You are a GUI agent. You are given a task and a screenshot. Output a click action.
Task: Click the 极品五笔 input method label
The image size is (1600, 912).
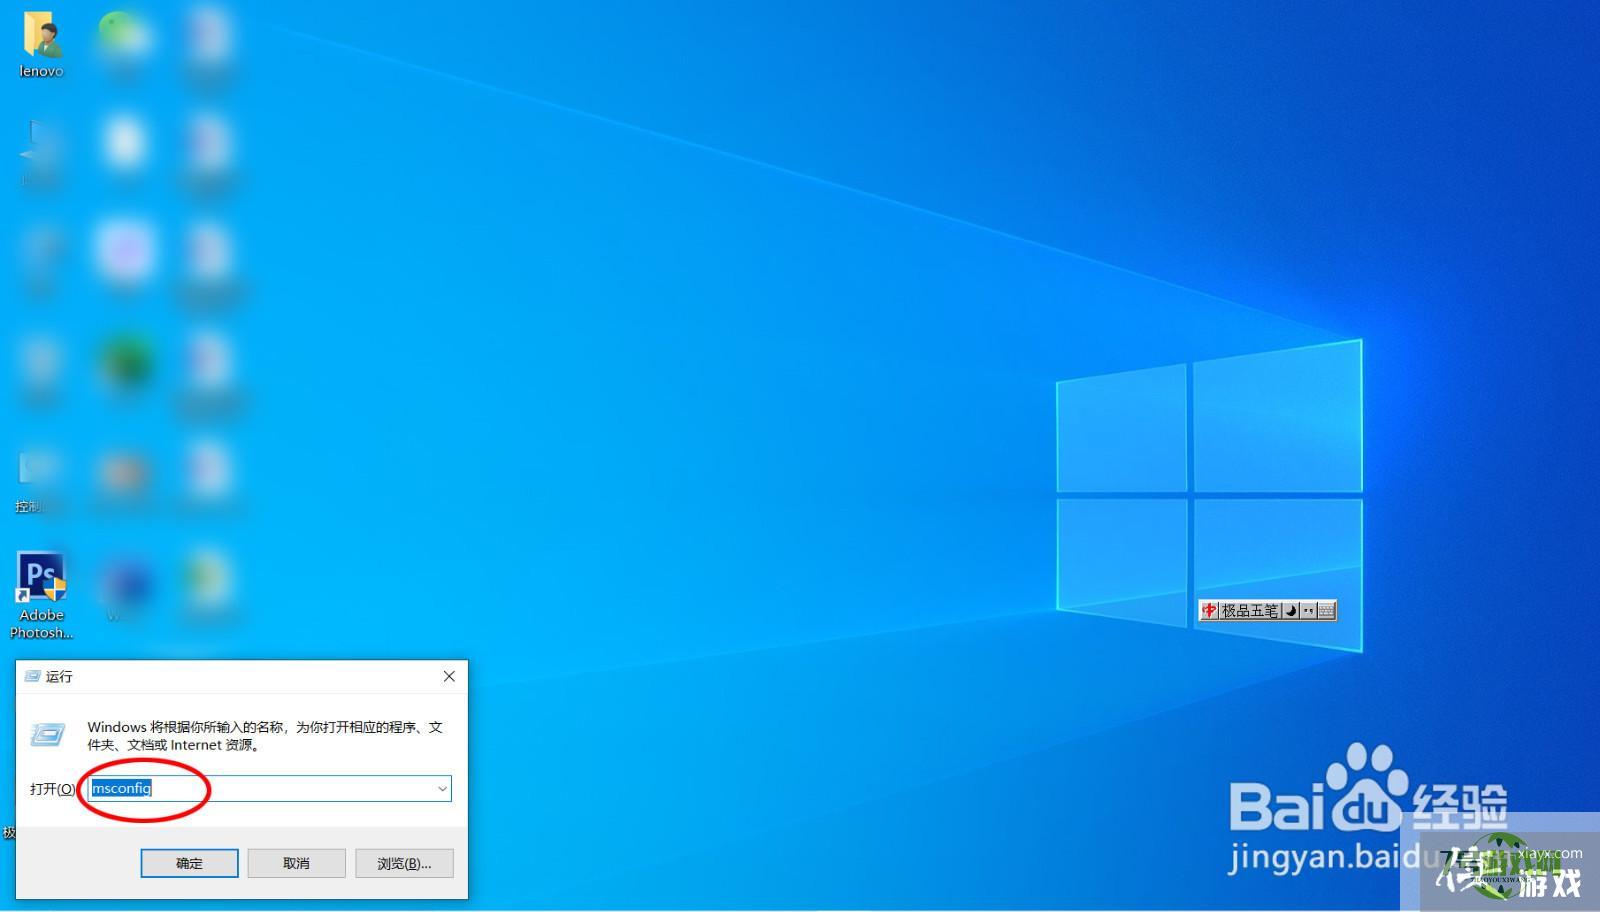(x=1250, y=610)
